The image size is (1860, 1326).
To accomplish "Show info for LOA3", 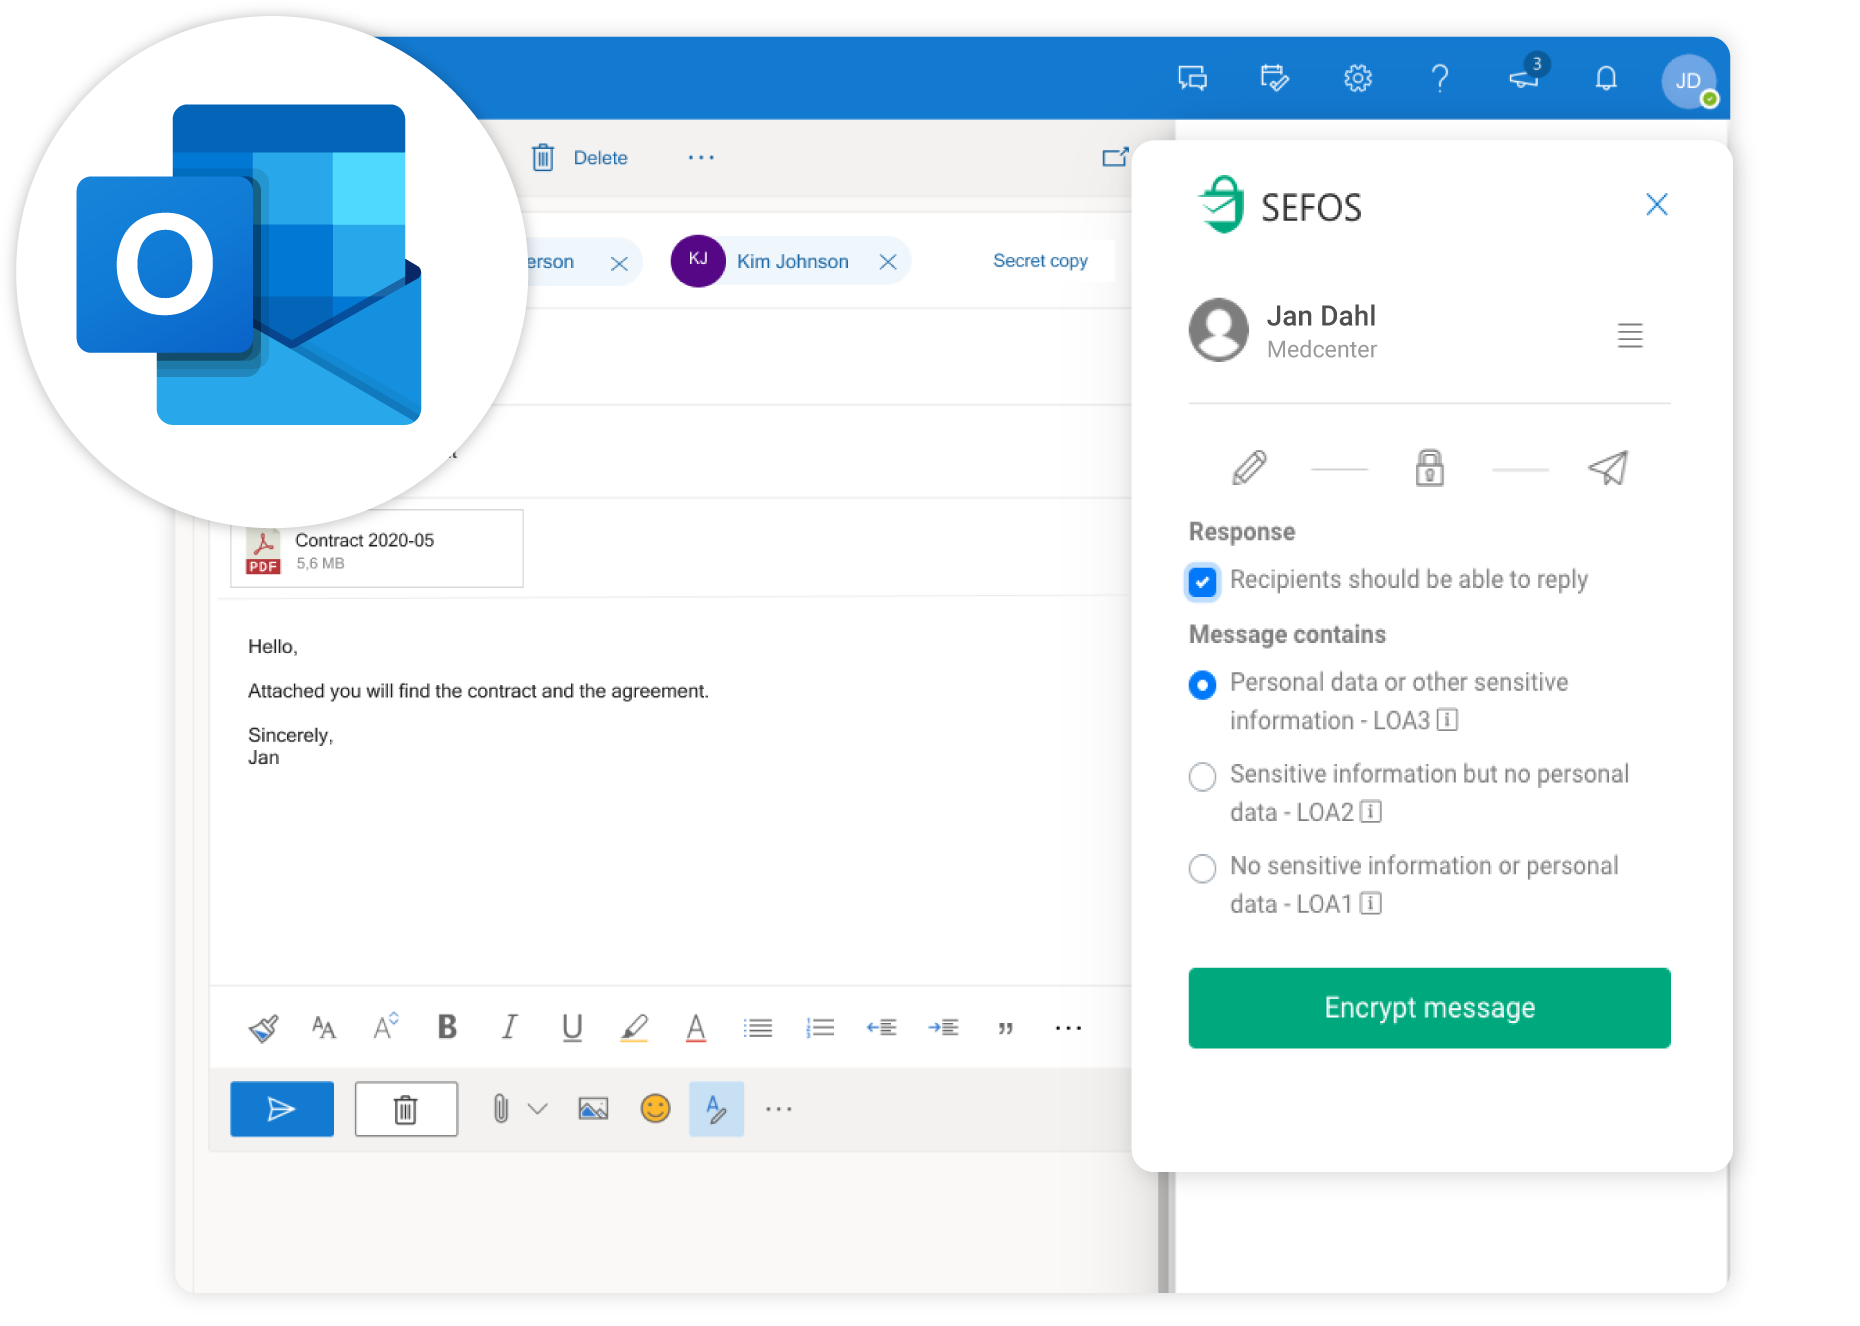I will tap(1447, 720).
